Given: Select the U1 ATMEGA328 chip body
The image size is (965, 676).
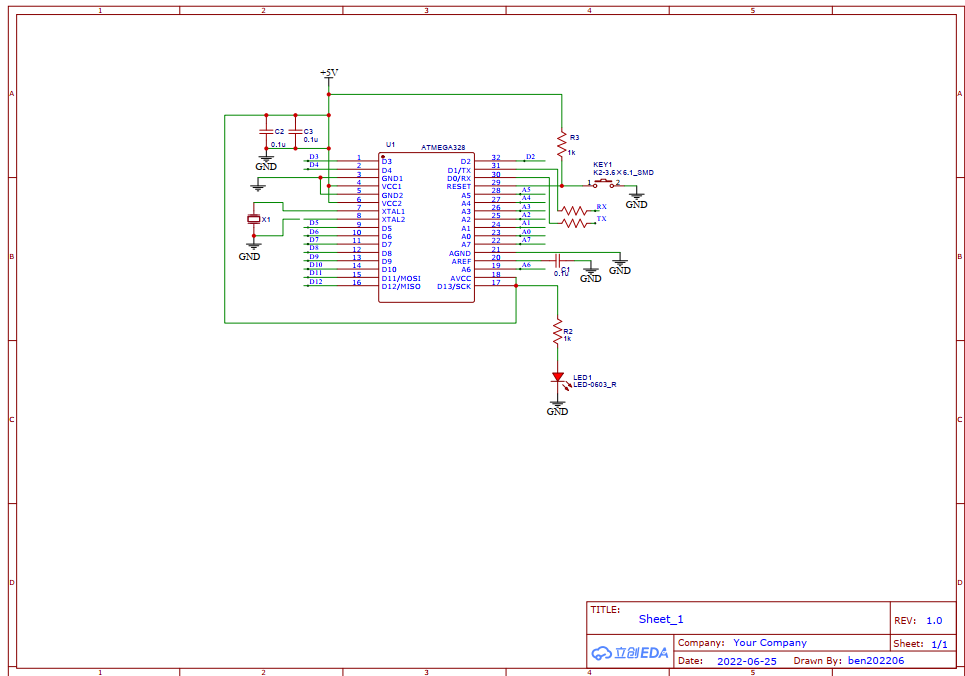Looking at the screenshot, I should [x=426, y=227].
